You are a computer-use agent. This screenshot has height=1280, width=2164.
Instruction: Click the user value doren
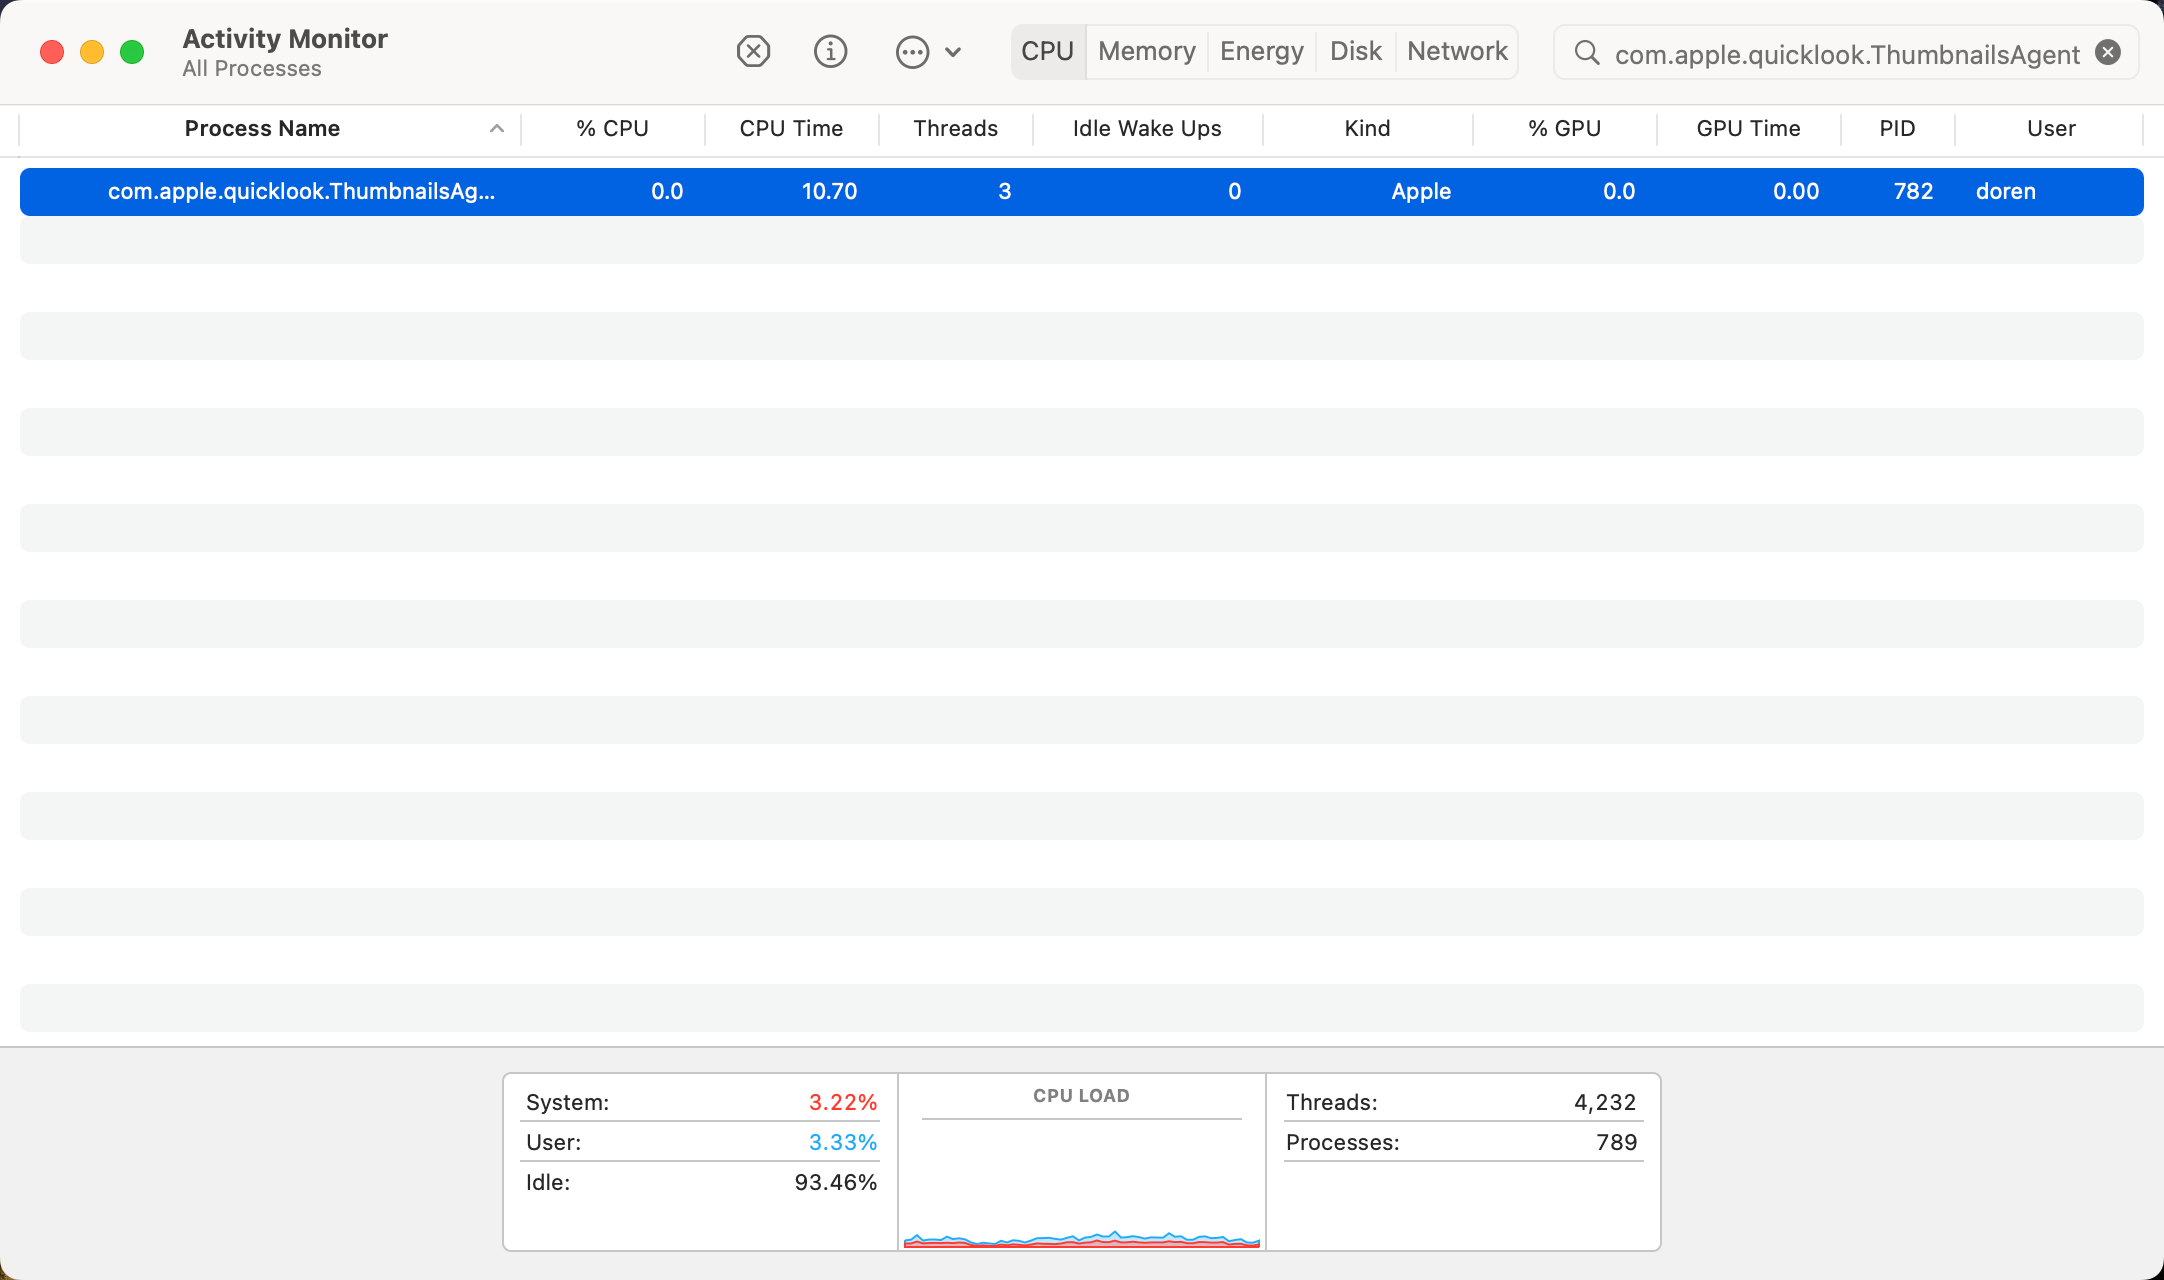coord(2006,191)
